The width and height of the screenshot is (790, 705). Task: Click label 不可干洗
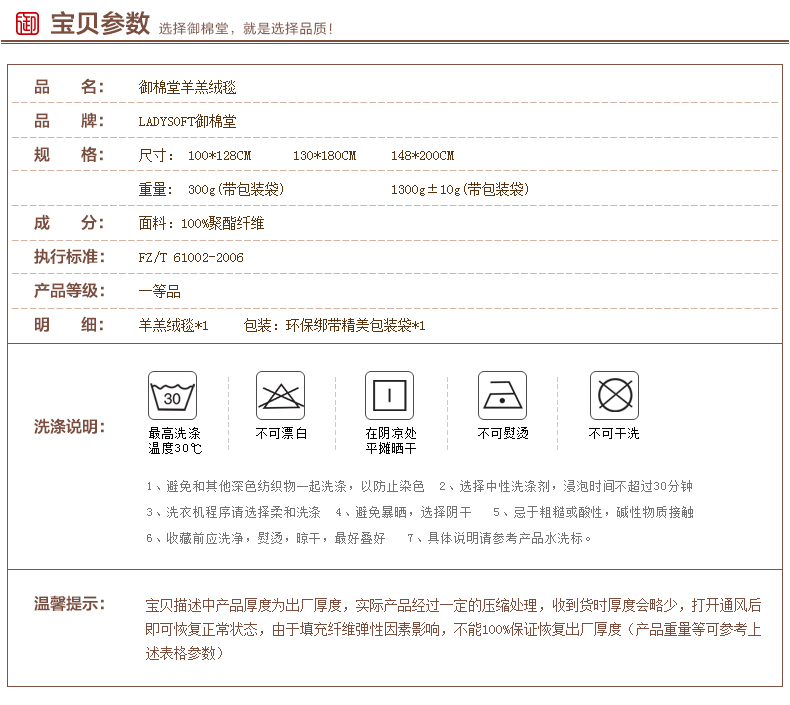(614, 433)
